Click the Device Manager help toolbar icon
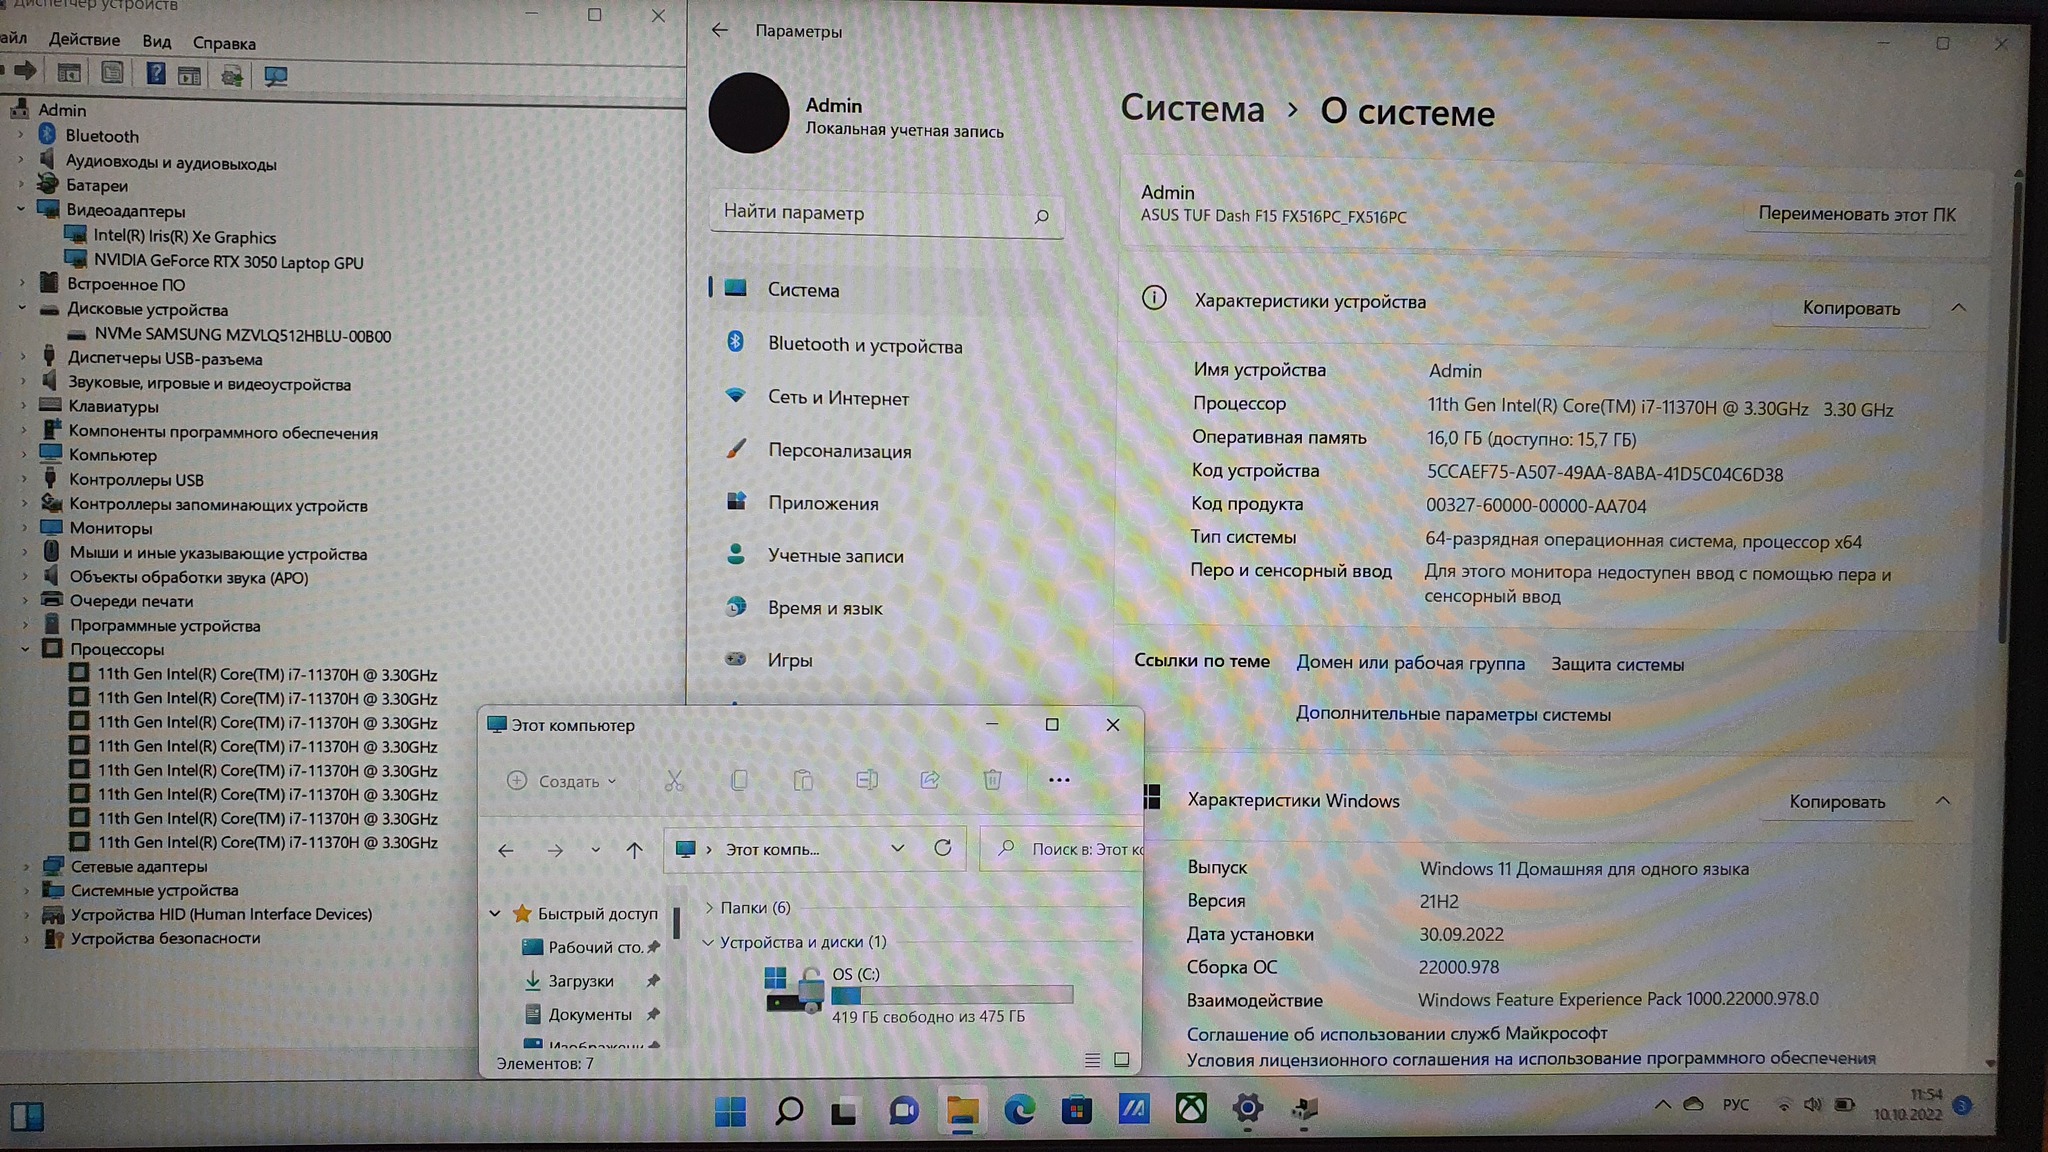This screenshot has height=1152, width=2048. (x=155, y=74)
